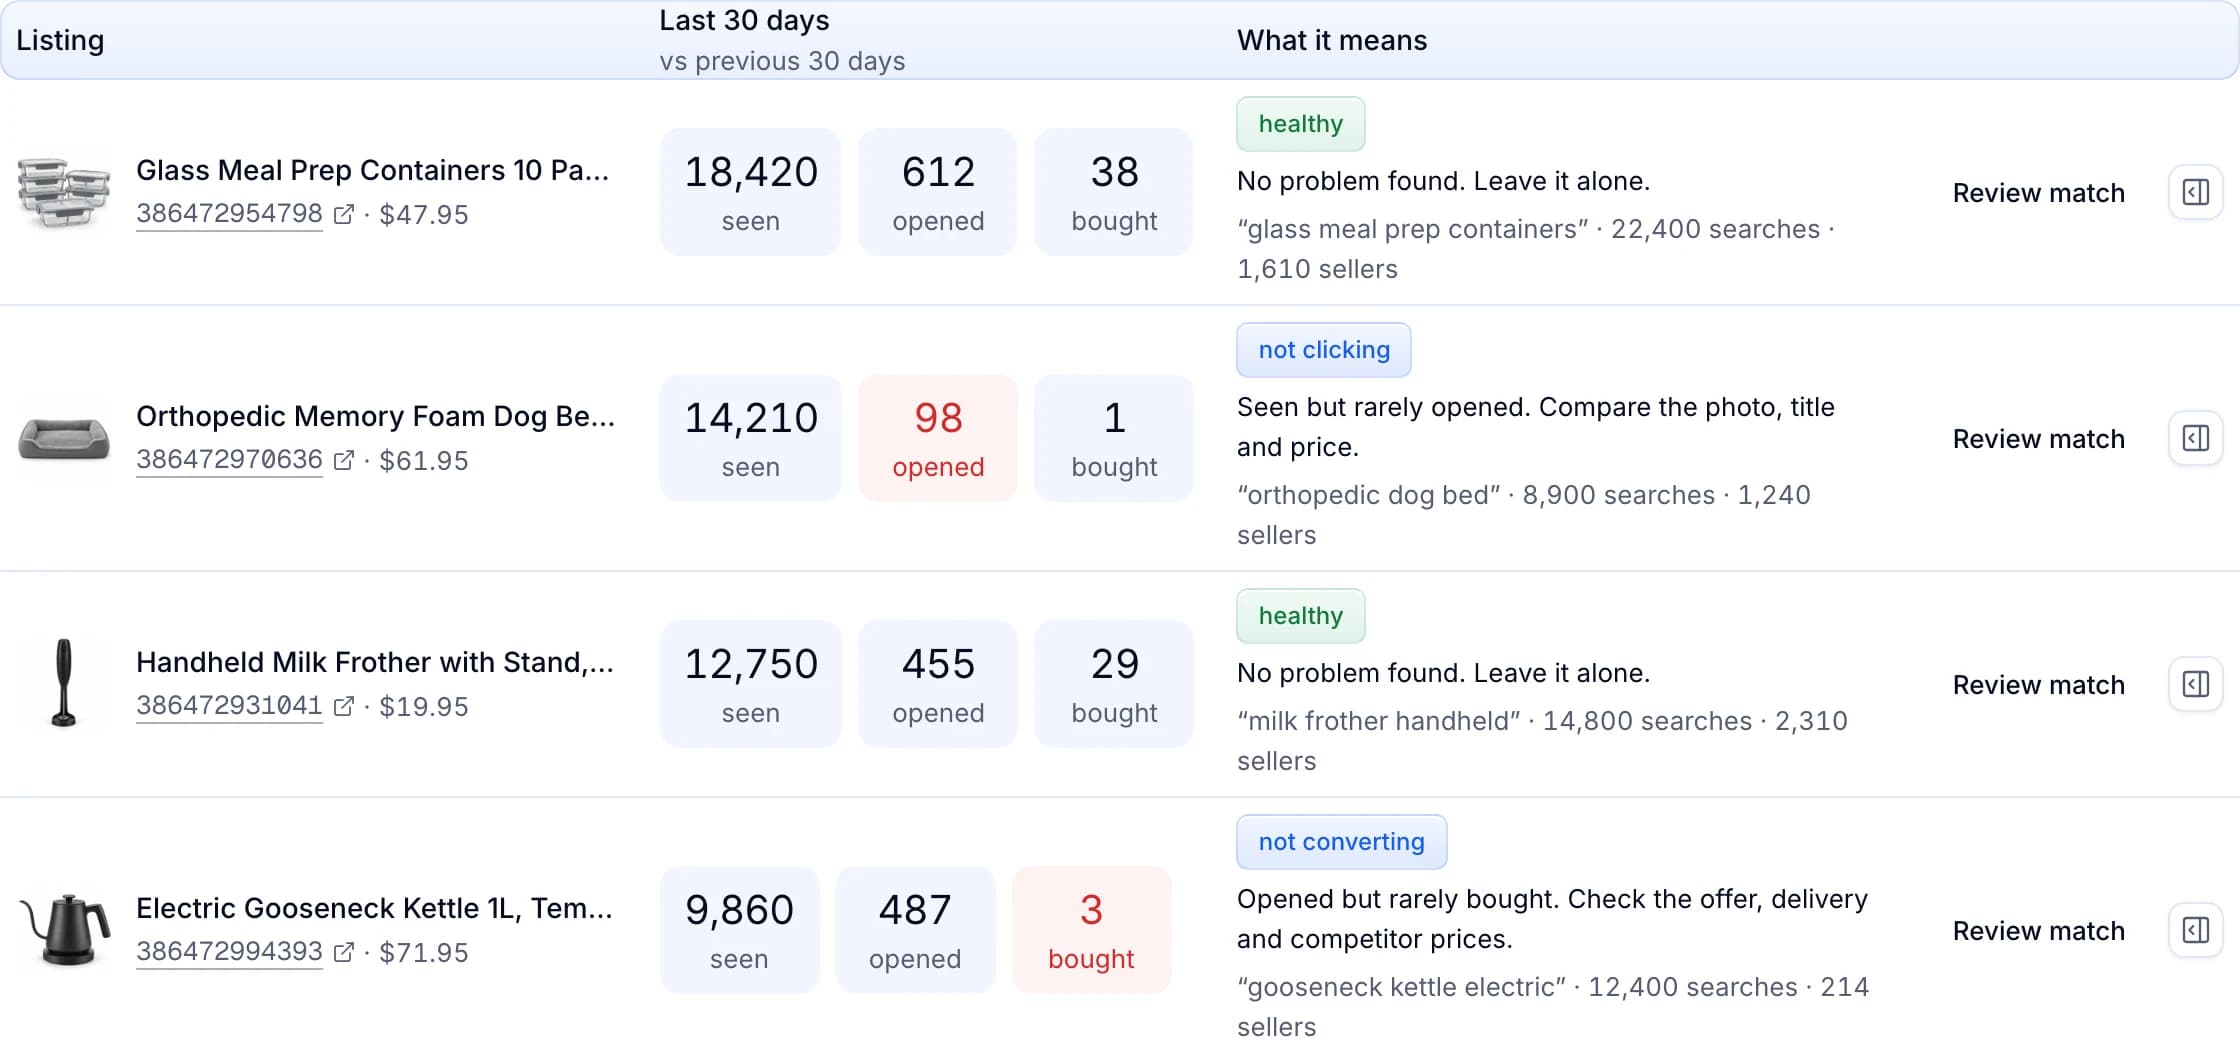Click Review match for Handheld Milk Frother
2240x1062 pixels.
2038,684
